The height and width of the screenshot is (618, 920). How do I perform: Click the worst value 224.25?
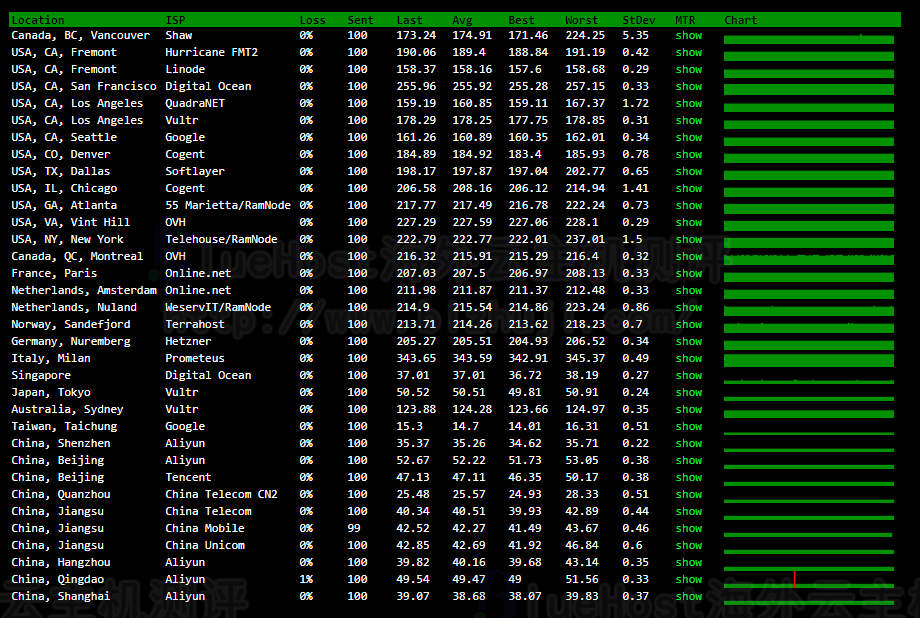click(585, 35)
